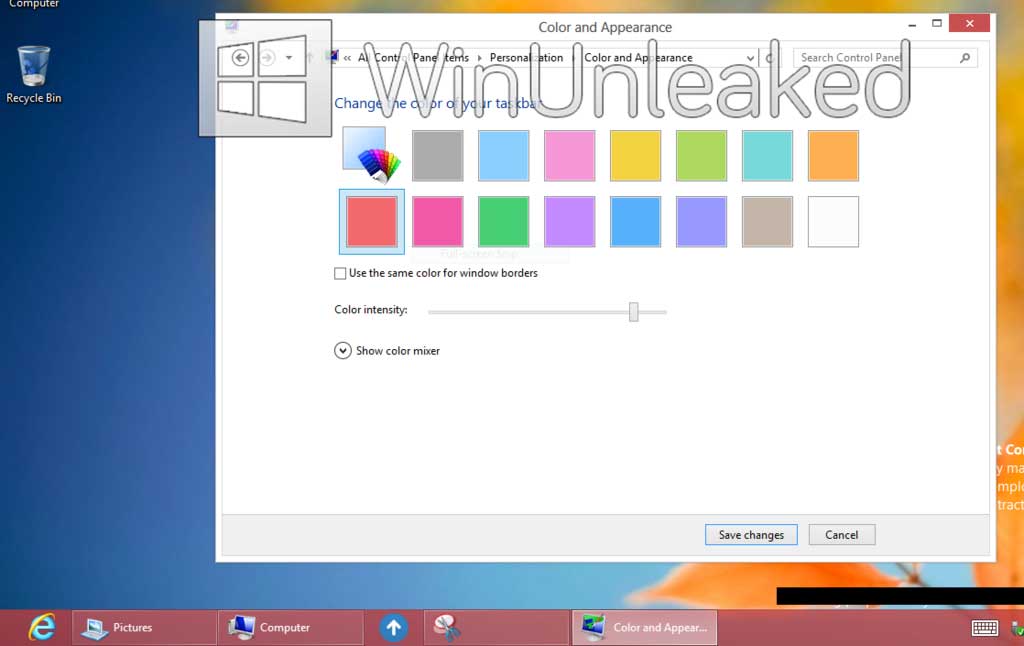
Task: Click the Back navigation arrow
Action: (x=240, y=58)
